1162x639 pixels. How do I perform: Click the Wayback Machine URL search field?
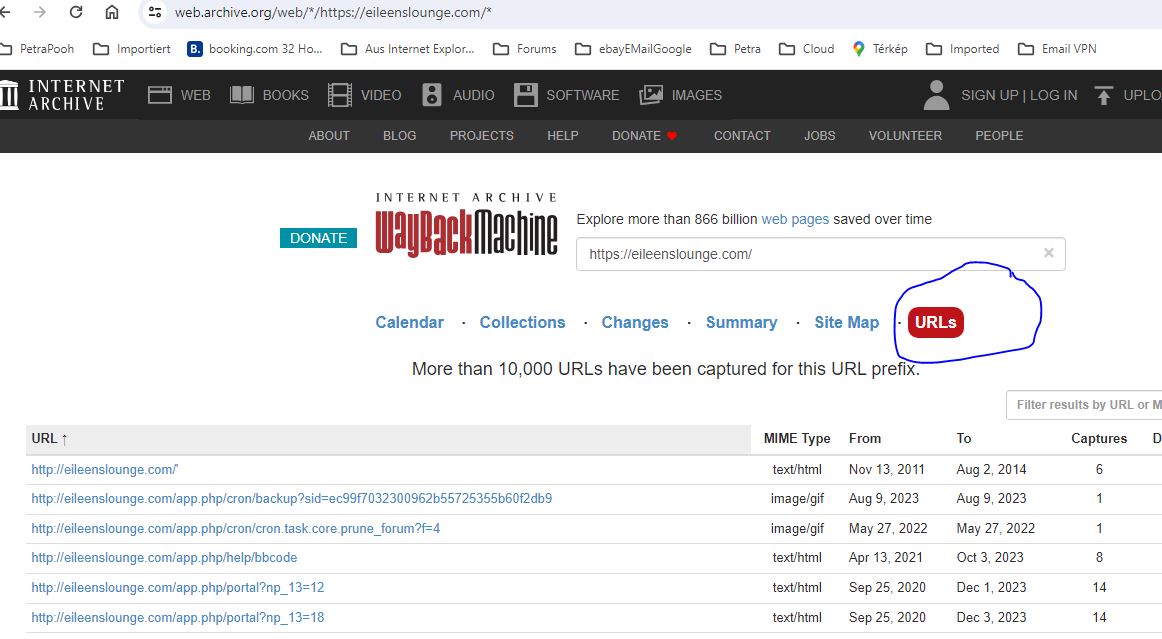click(820, 254)
